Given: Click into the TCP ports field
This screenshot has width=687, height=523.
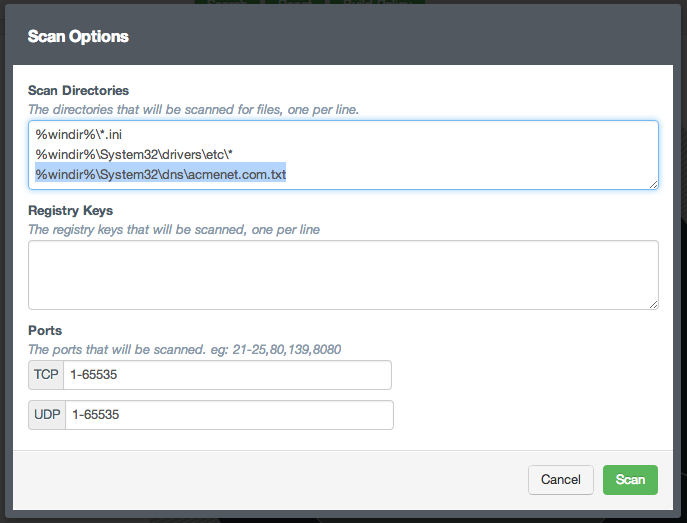Looking at the screenshot, I should pos(226,375).
